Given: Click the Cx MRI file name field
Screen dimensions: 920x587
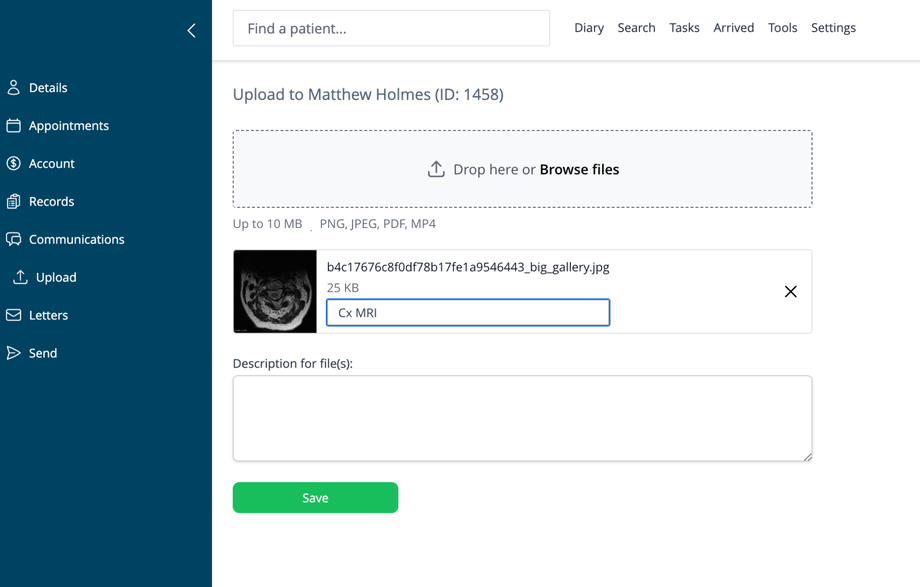Looking at the screenshot, I should point(468,313).
